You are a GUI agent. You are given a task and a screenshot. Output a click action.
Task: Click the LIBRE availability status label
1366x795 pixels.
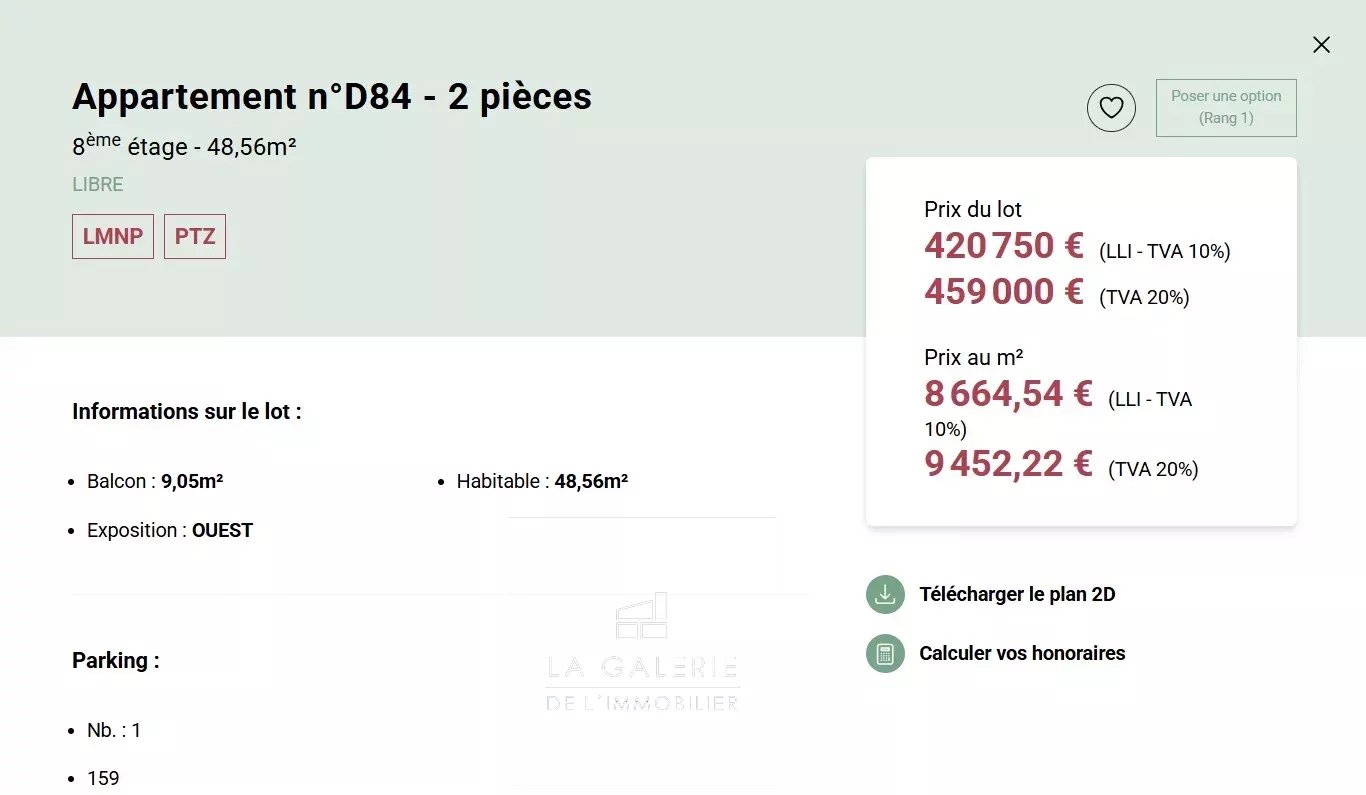(x=98, y=185)
